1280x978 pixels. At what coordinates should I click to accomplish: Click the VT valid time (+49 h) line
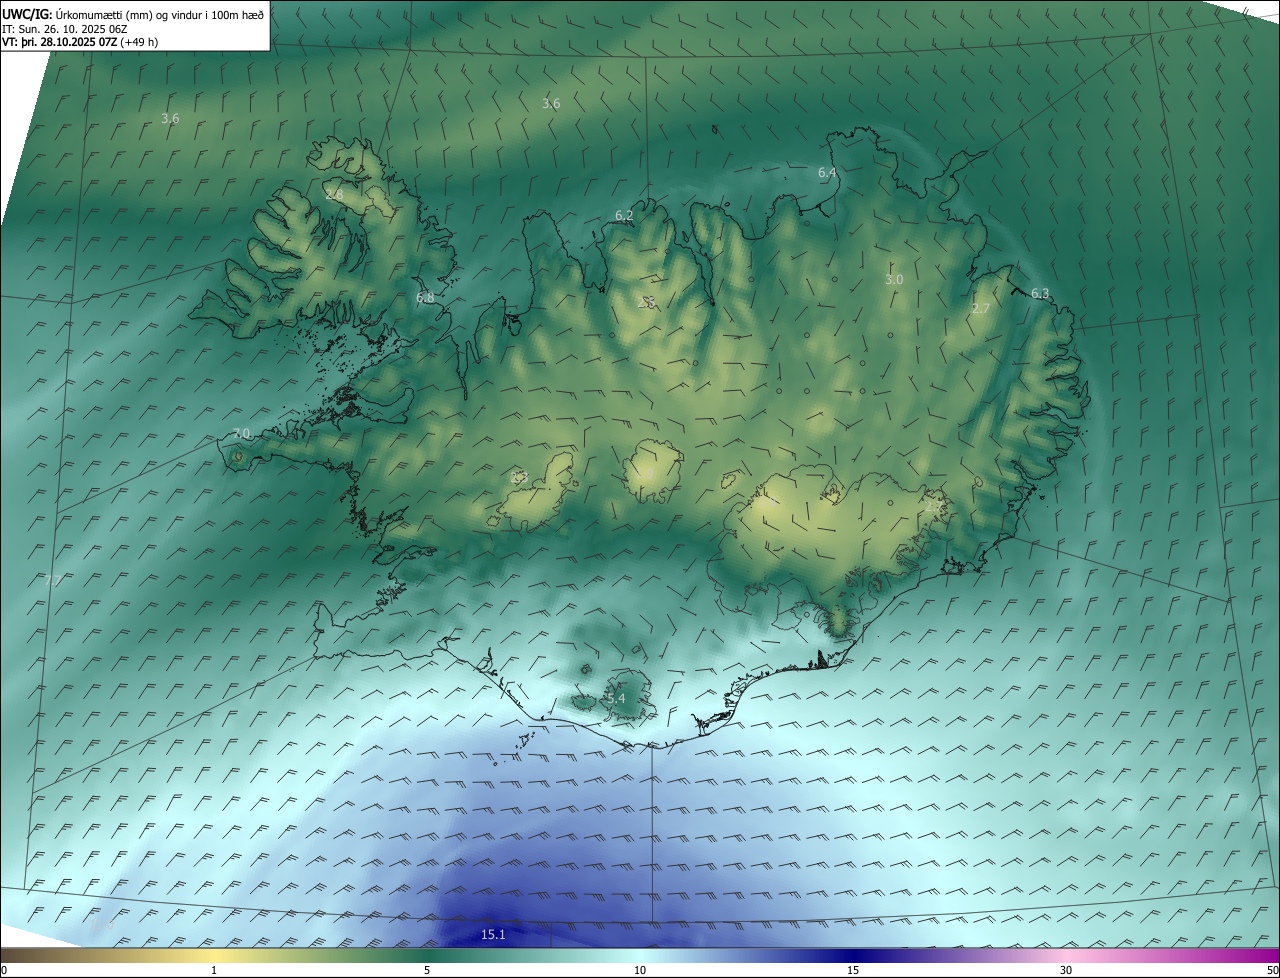(80, 42)
